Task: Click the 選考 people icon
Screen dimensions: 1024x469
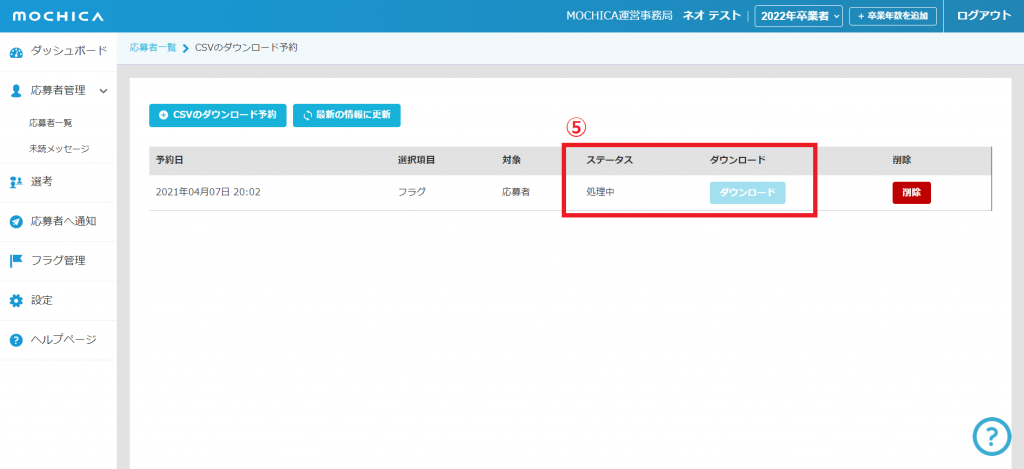Action: point(16,181)
